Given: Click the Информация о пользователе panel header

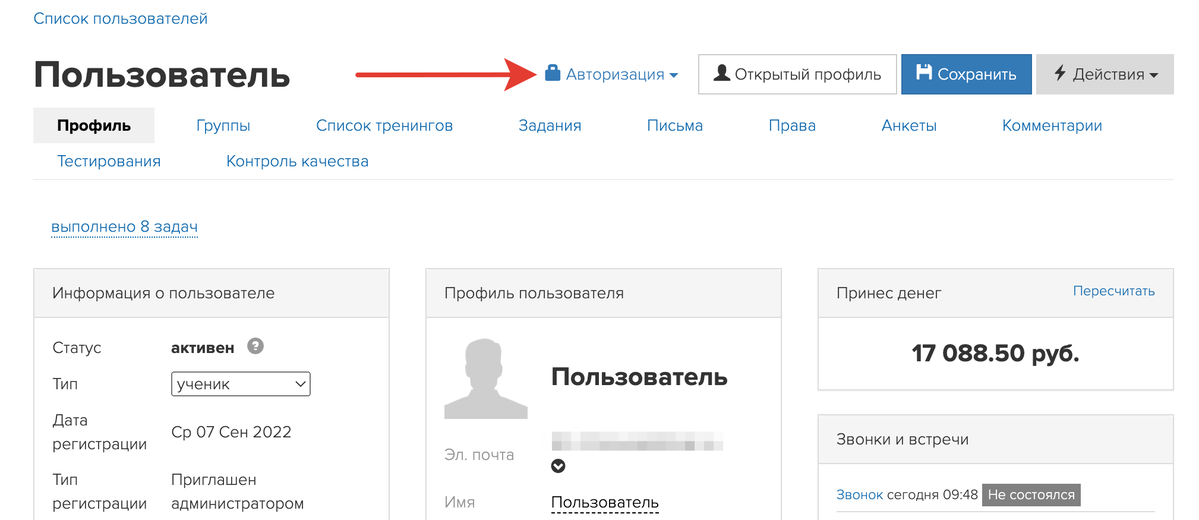Looking at the screenshot, I should pos(212,293).
